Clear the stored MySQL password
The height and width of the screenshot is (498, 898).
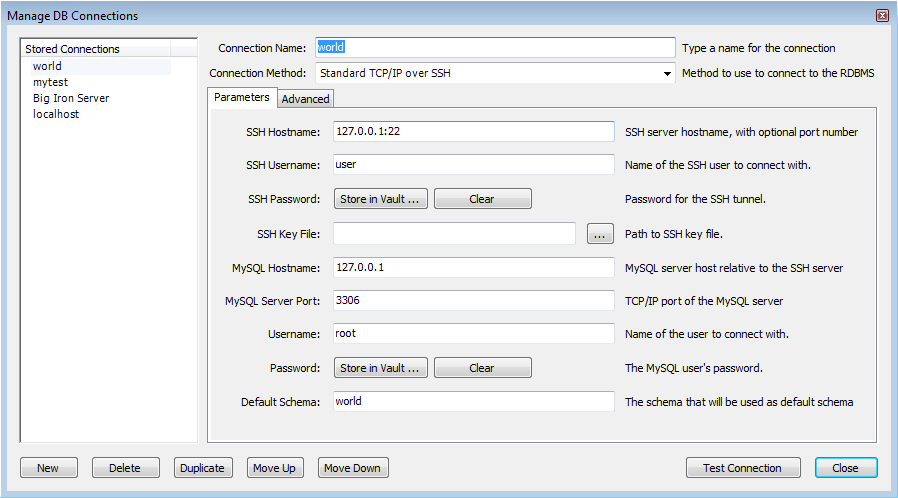[x=482, y=368]
